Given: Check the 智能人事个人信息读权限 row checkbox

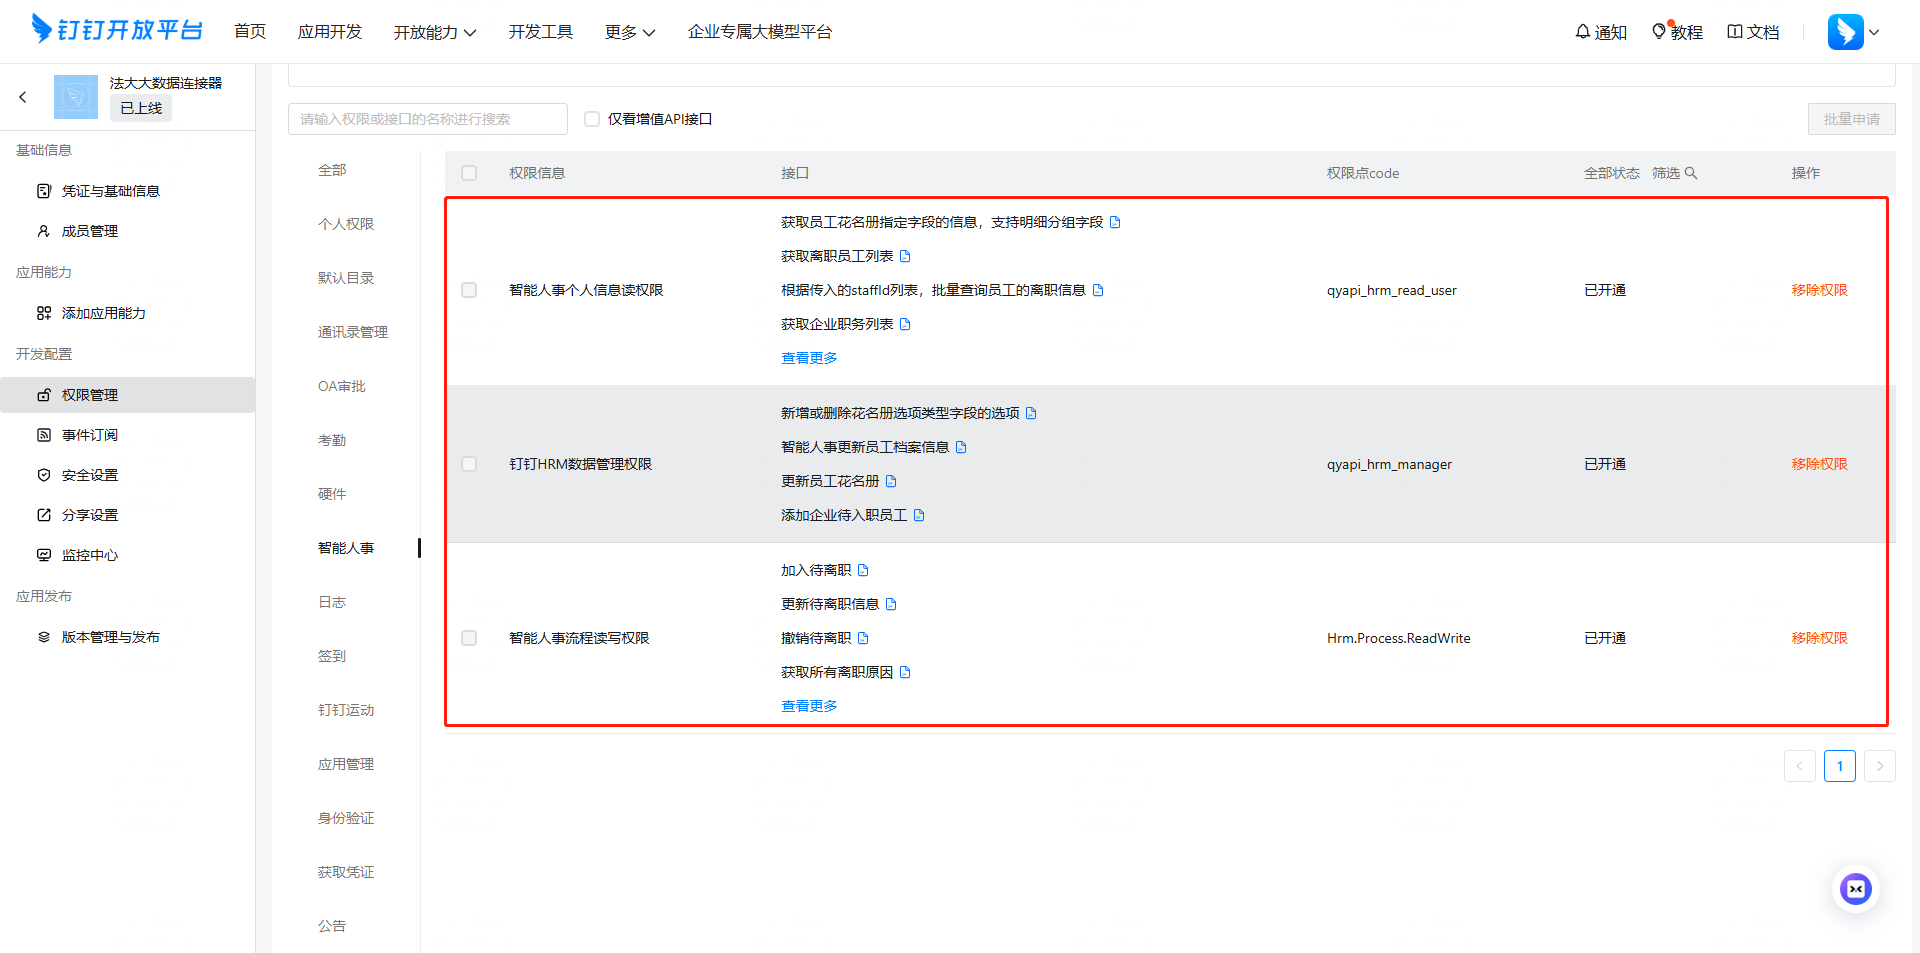Looking at the screenshot, I should point(469,290).
